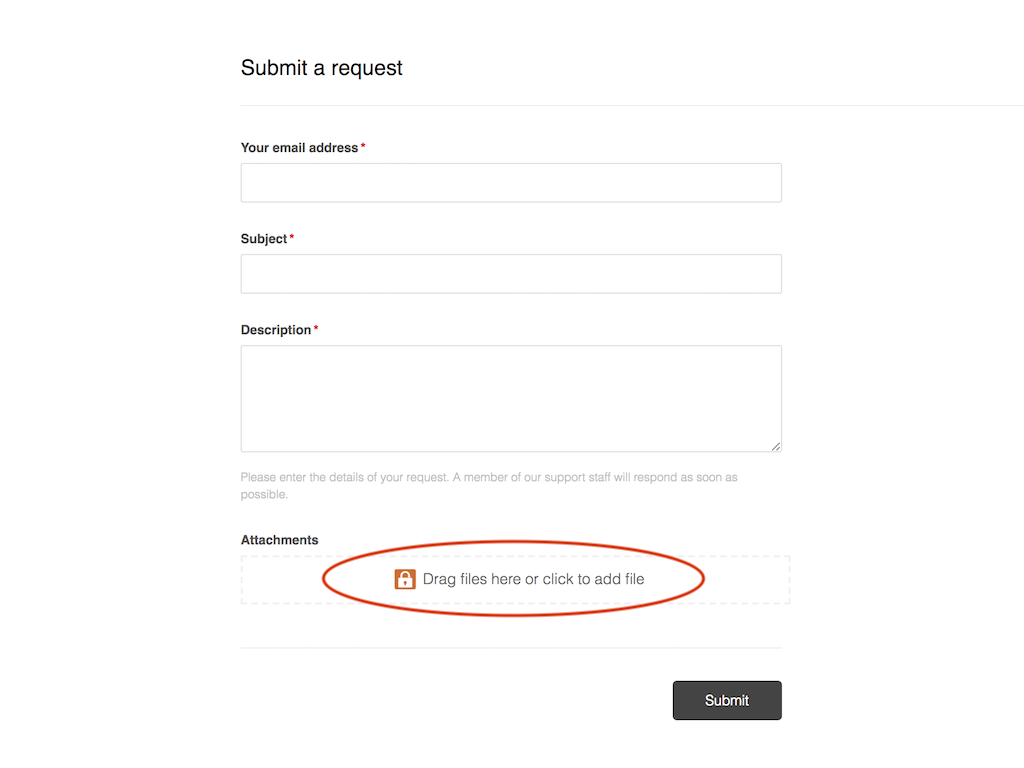The height and width of the screenshot is (768, 1024).
Task: Click the red asterisk next to Subject
Action: pos(292,239)
